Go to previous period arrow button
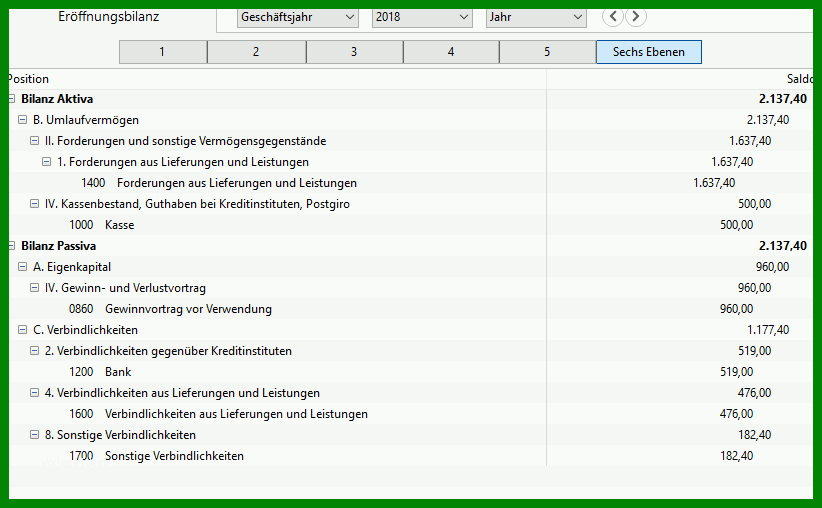This screenshot has width=822, height=508. tap(613, 16)
